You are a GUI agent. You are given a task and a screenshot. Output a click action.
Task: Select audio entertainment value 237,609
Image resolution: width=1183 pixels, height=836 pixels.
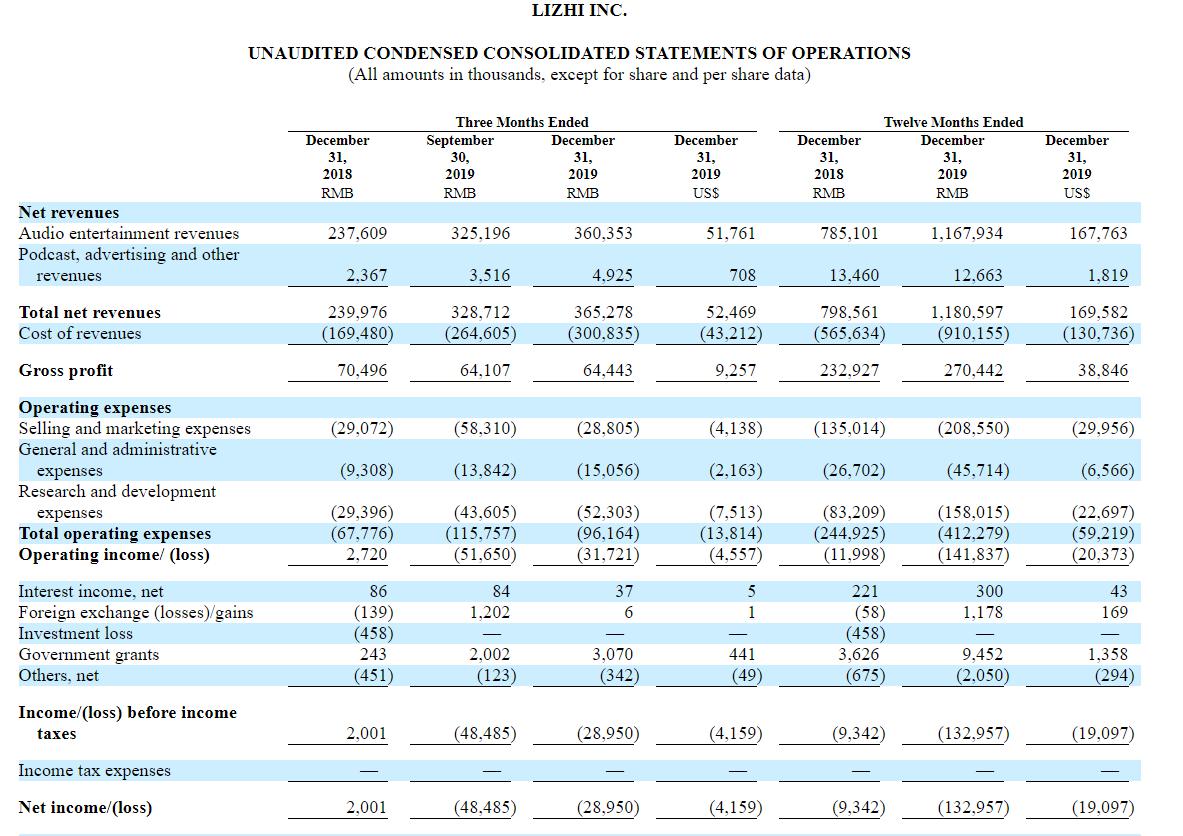tap(357, 234)
